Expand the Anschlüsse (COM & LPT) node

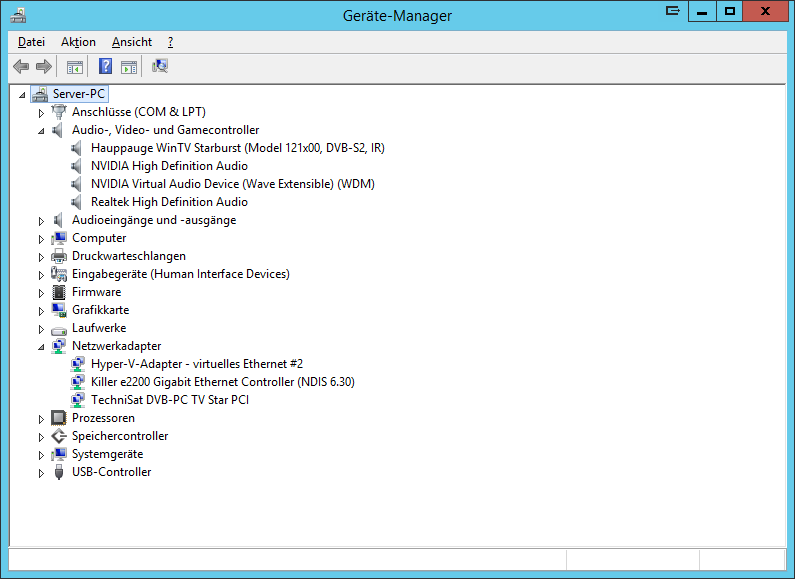pos(41,112)
